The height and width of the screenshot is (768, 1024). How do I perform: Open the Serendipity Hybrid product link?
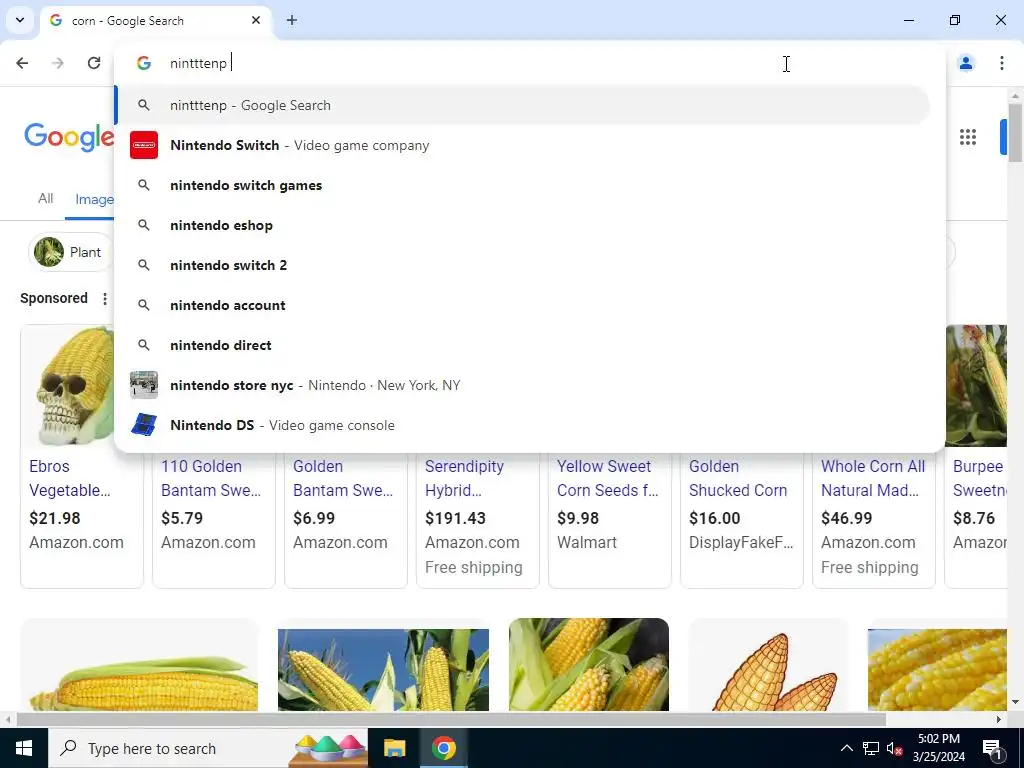464,478
